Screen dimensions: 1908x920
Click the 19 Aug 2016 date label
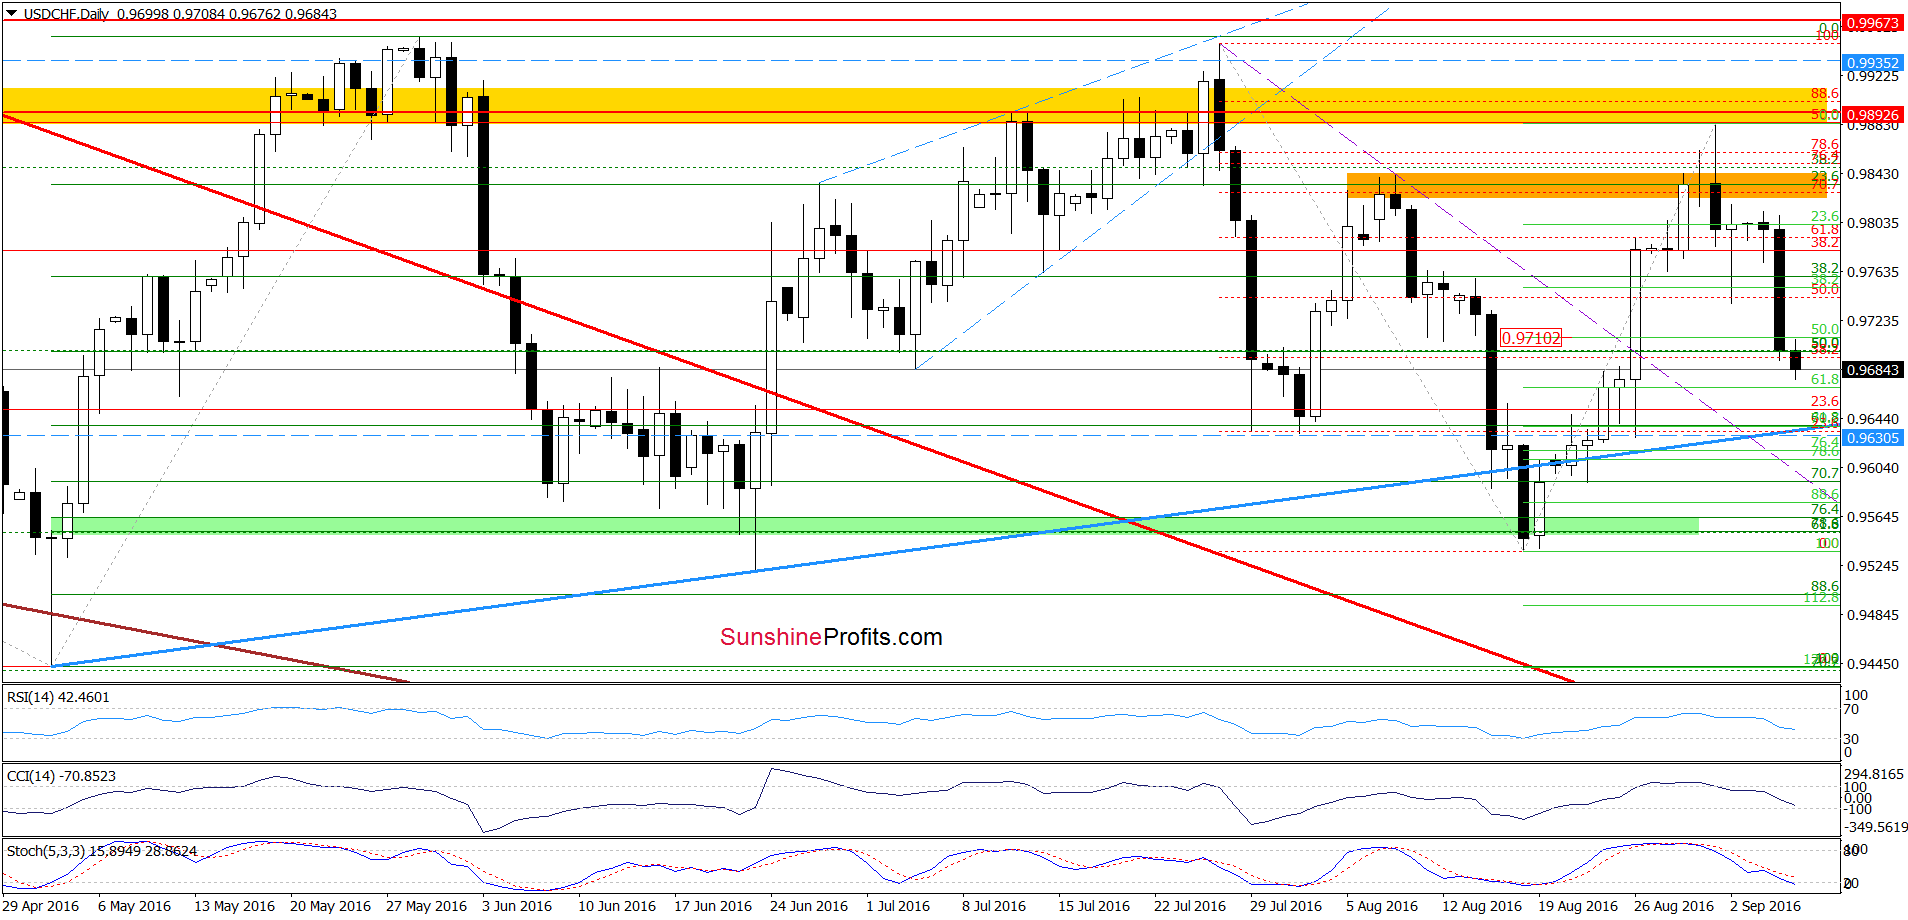[x=1578, y=906]
